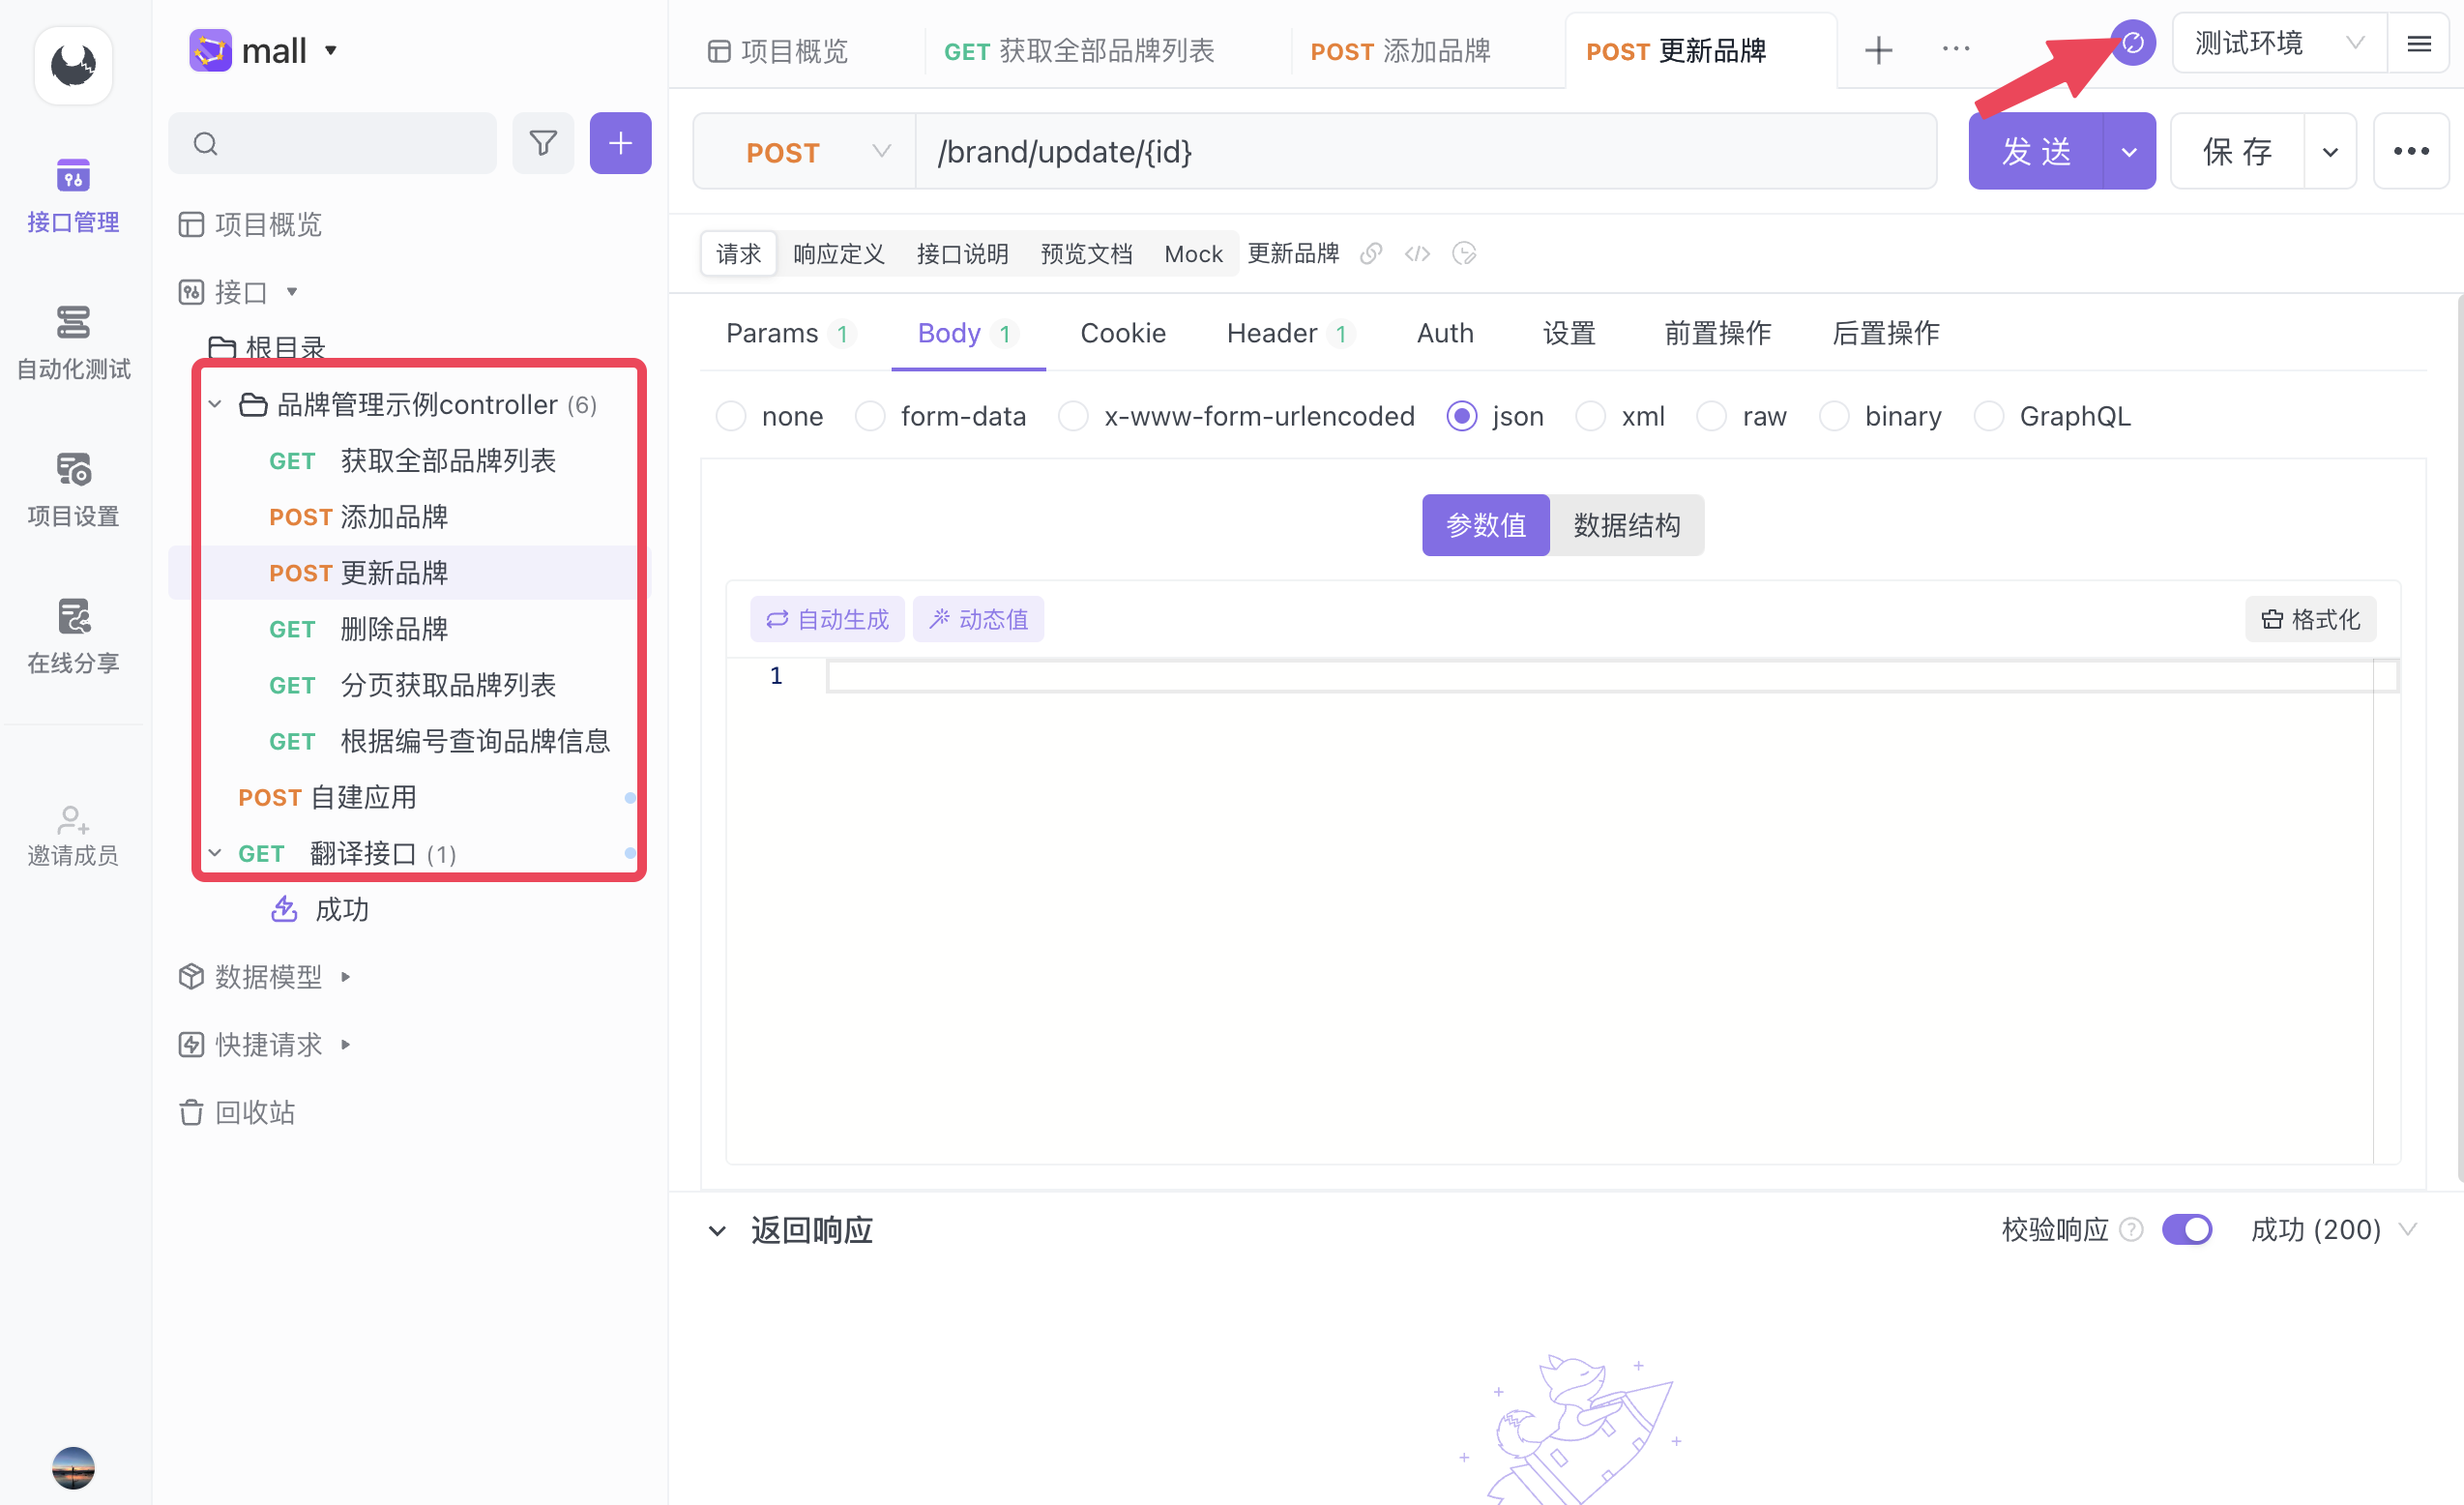2464x1505 pixels.
Task: Click the sidebar search input field
Action: tap(340, 143)
